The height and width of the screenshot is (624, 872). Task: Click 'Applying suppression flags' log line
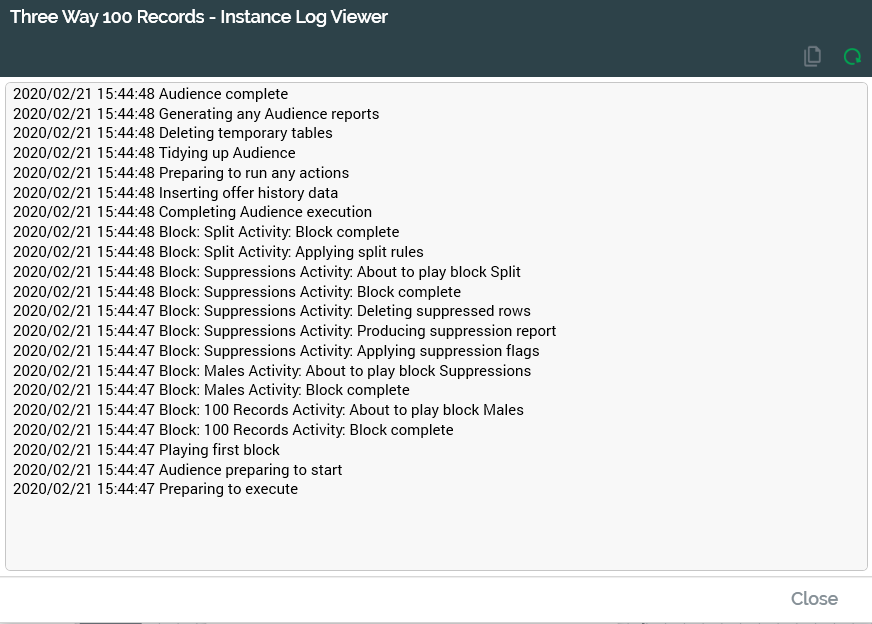point(276,351)
